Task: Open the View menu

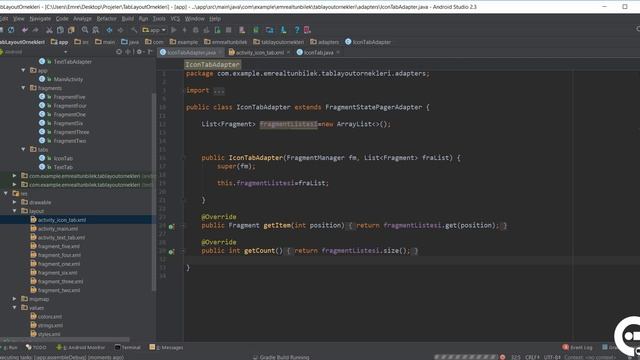Action: pyautogui.click(x=19, y=18)
